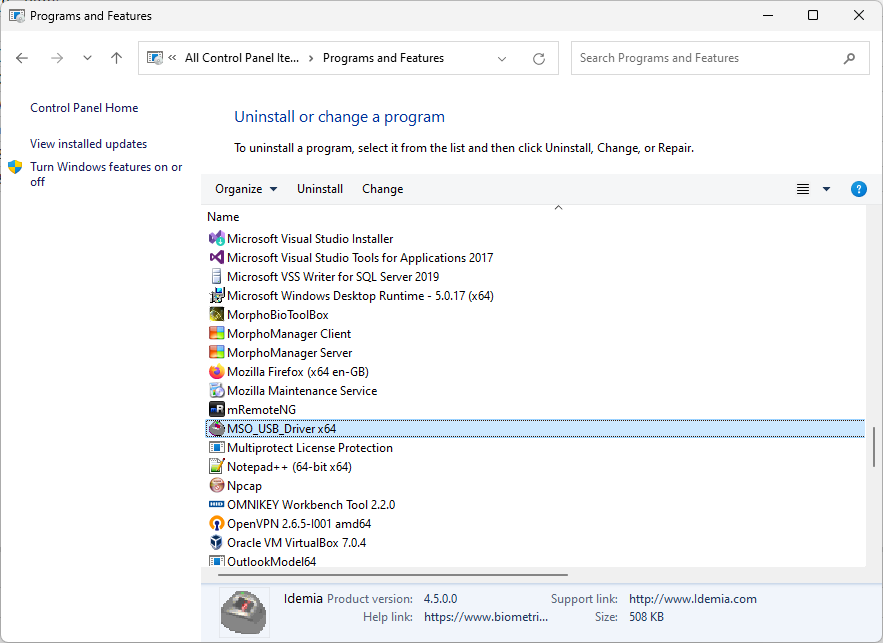Select the MorphoBioToolBox entry text
This screenshot has height=643, width=883.
[278, 315]
